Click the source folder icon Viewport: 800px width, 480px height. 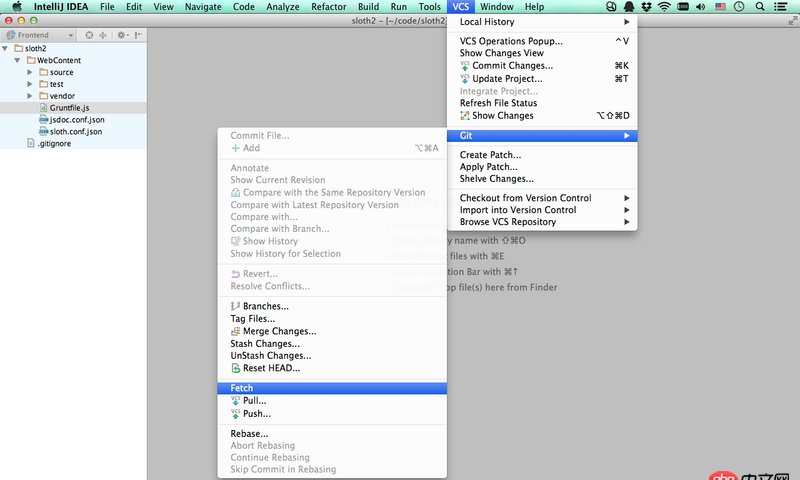pyautogui.click(x=43, y=72)
